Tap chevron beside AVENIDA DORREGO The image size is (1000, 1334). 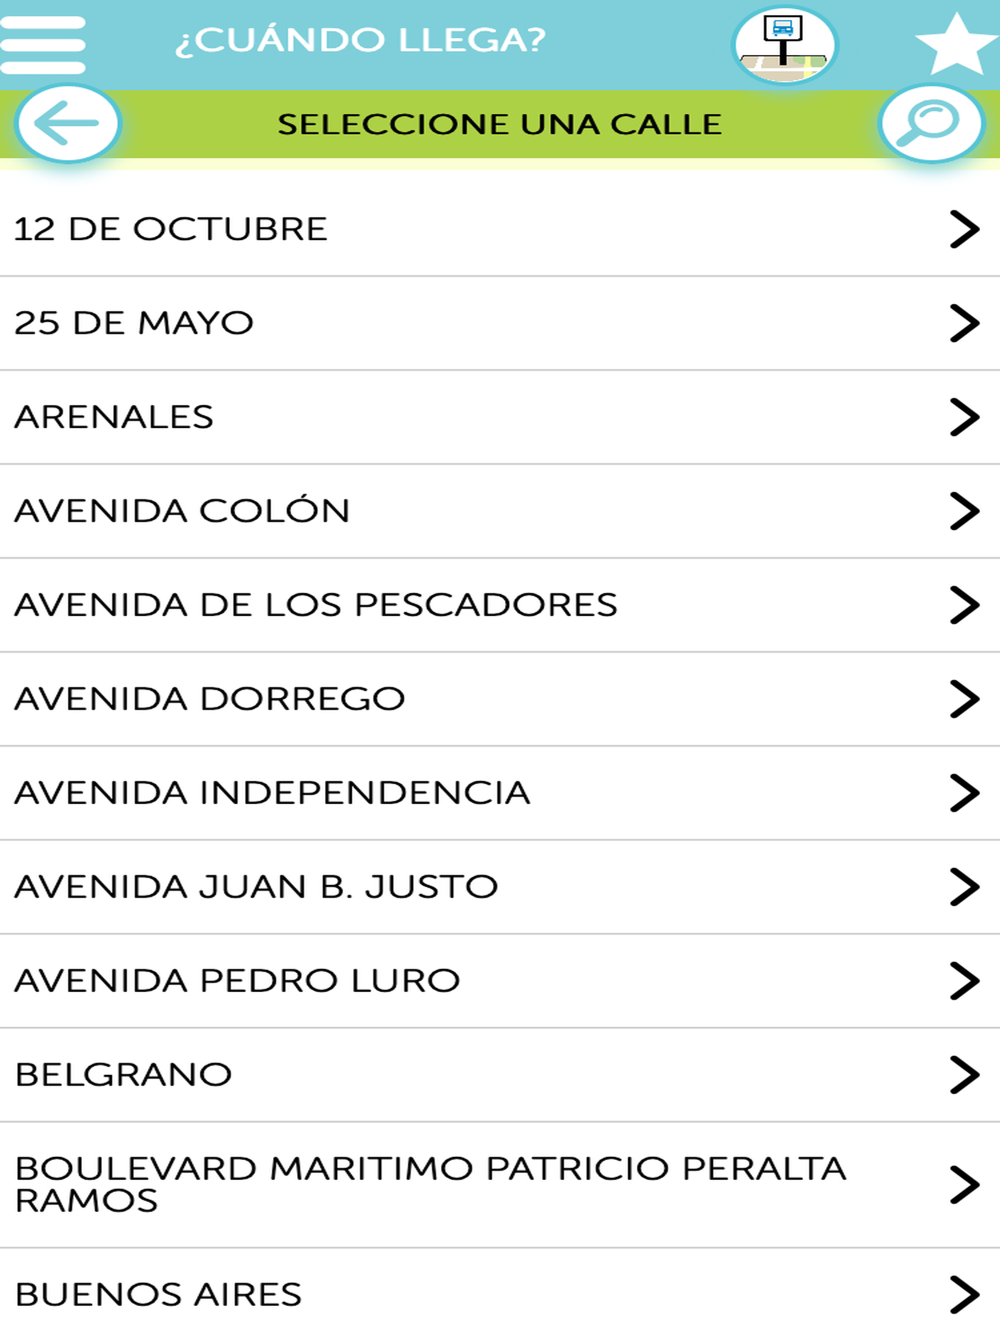point(964,699)
